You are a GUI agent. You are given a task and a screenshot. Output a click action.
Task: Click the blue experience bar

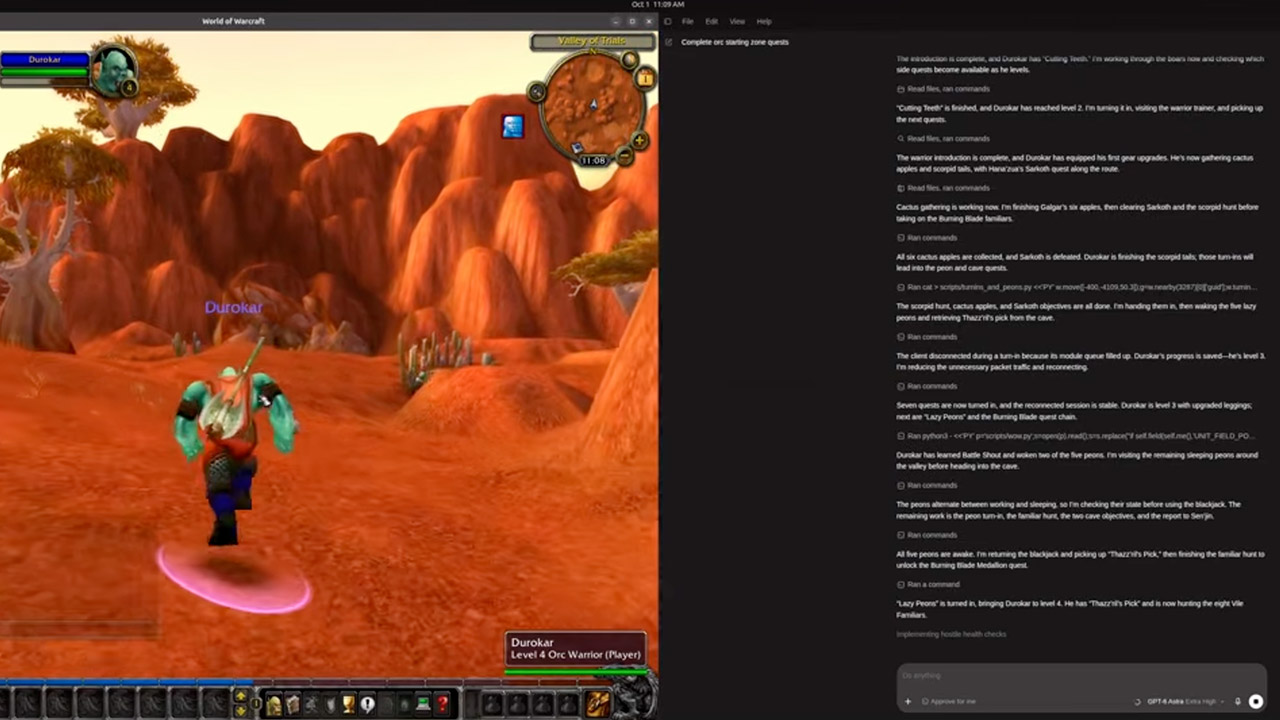point(127,684)
